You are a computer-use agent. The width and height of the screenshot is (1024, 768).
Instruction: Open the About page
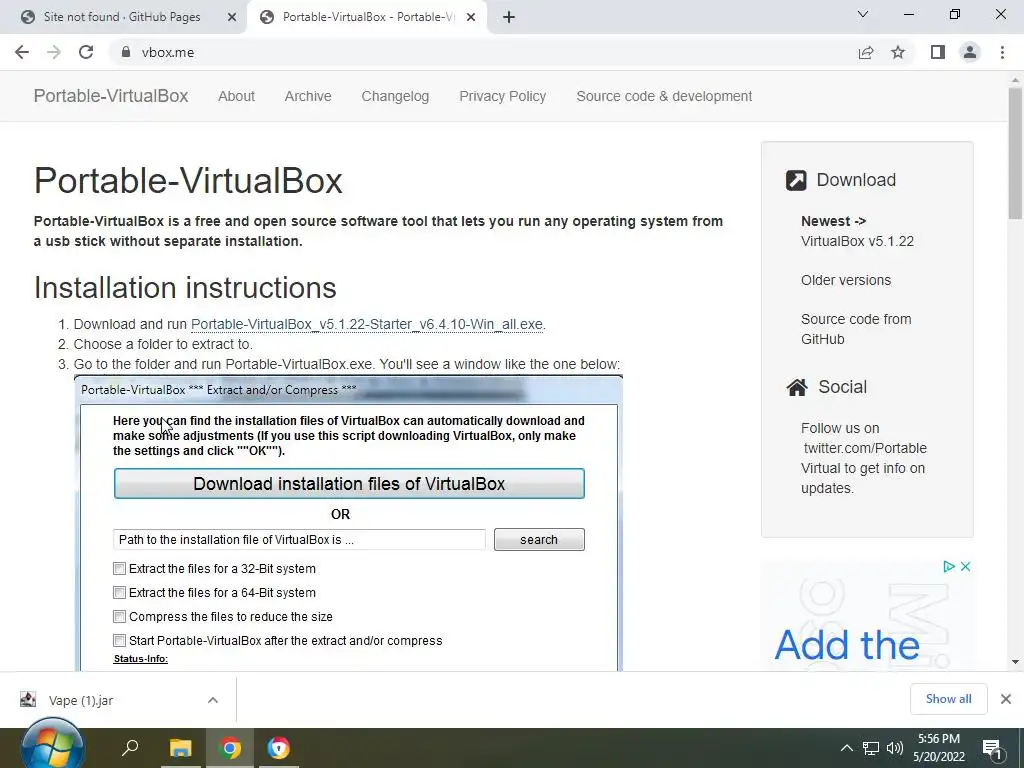[236, 96]
